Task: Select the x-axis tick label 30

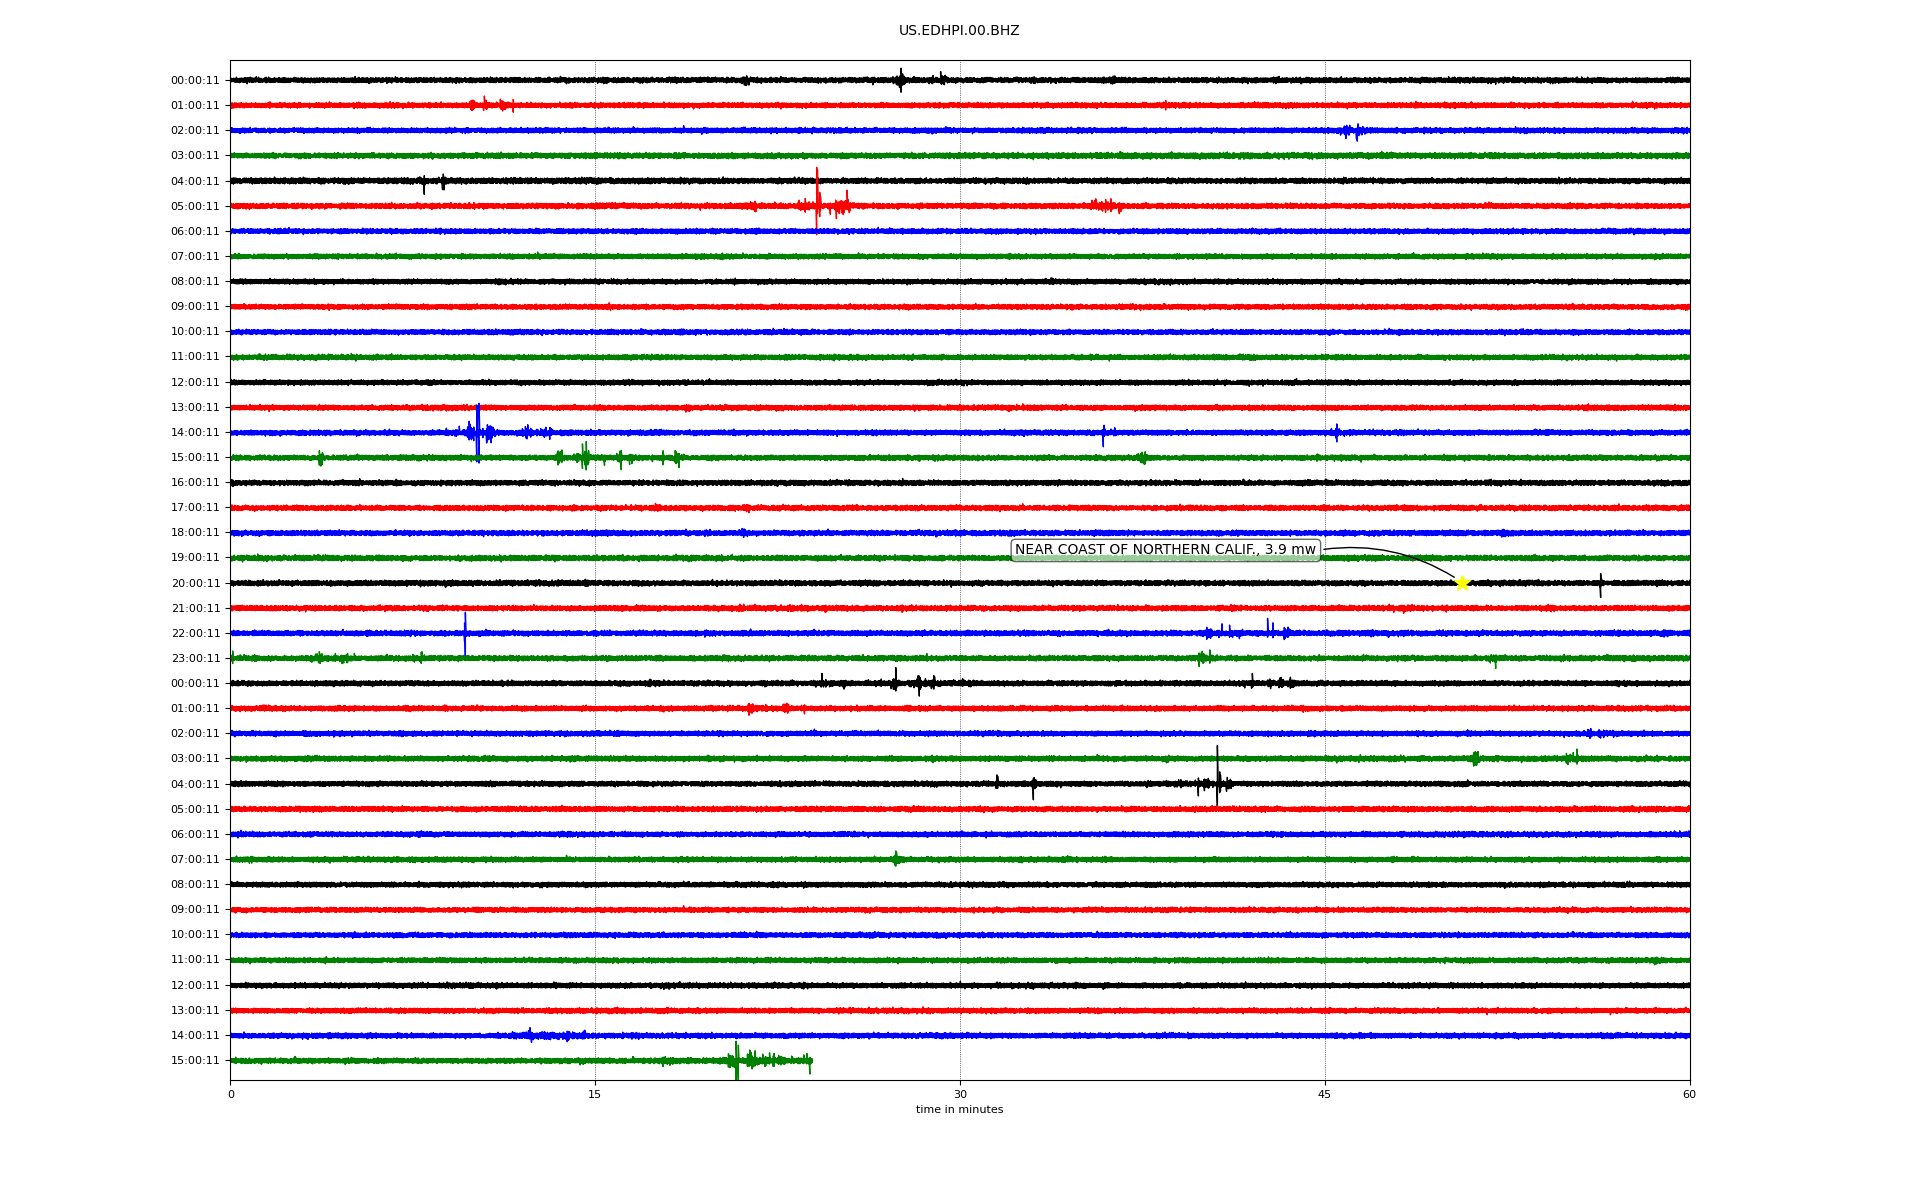Action: 960,1094
